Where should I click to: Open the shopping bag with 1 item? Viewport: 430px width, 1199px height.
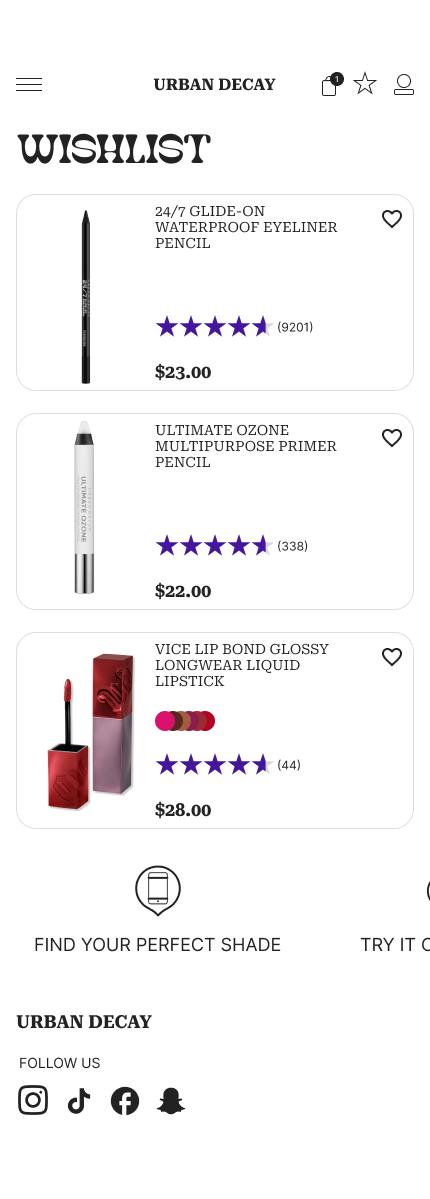click(331, 85)
